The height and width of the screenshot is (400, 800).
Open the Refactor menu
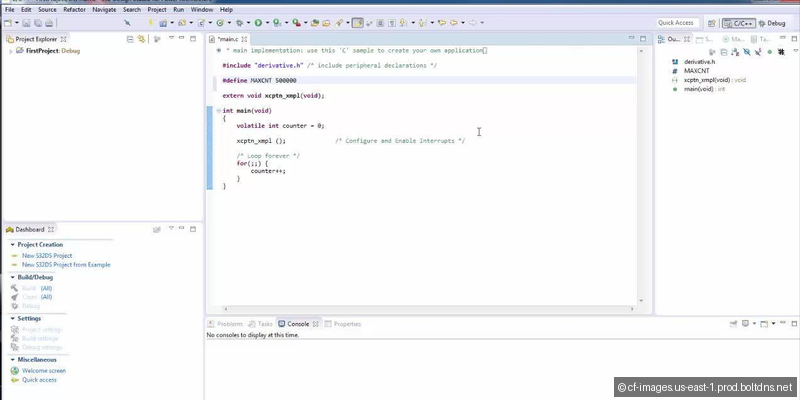(74, 9)
